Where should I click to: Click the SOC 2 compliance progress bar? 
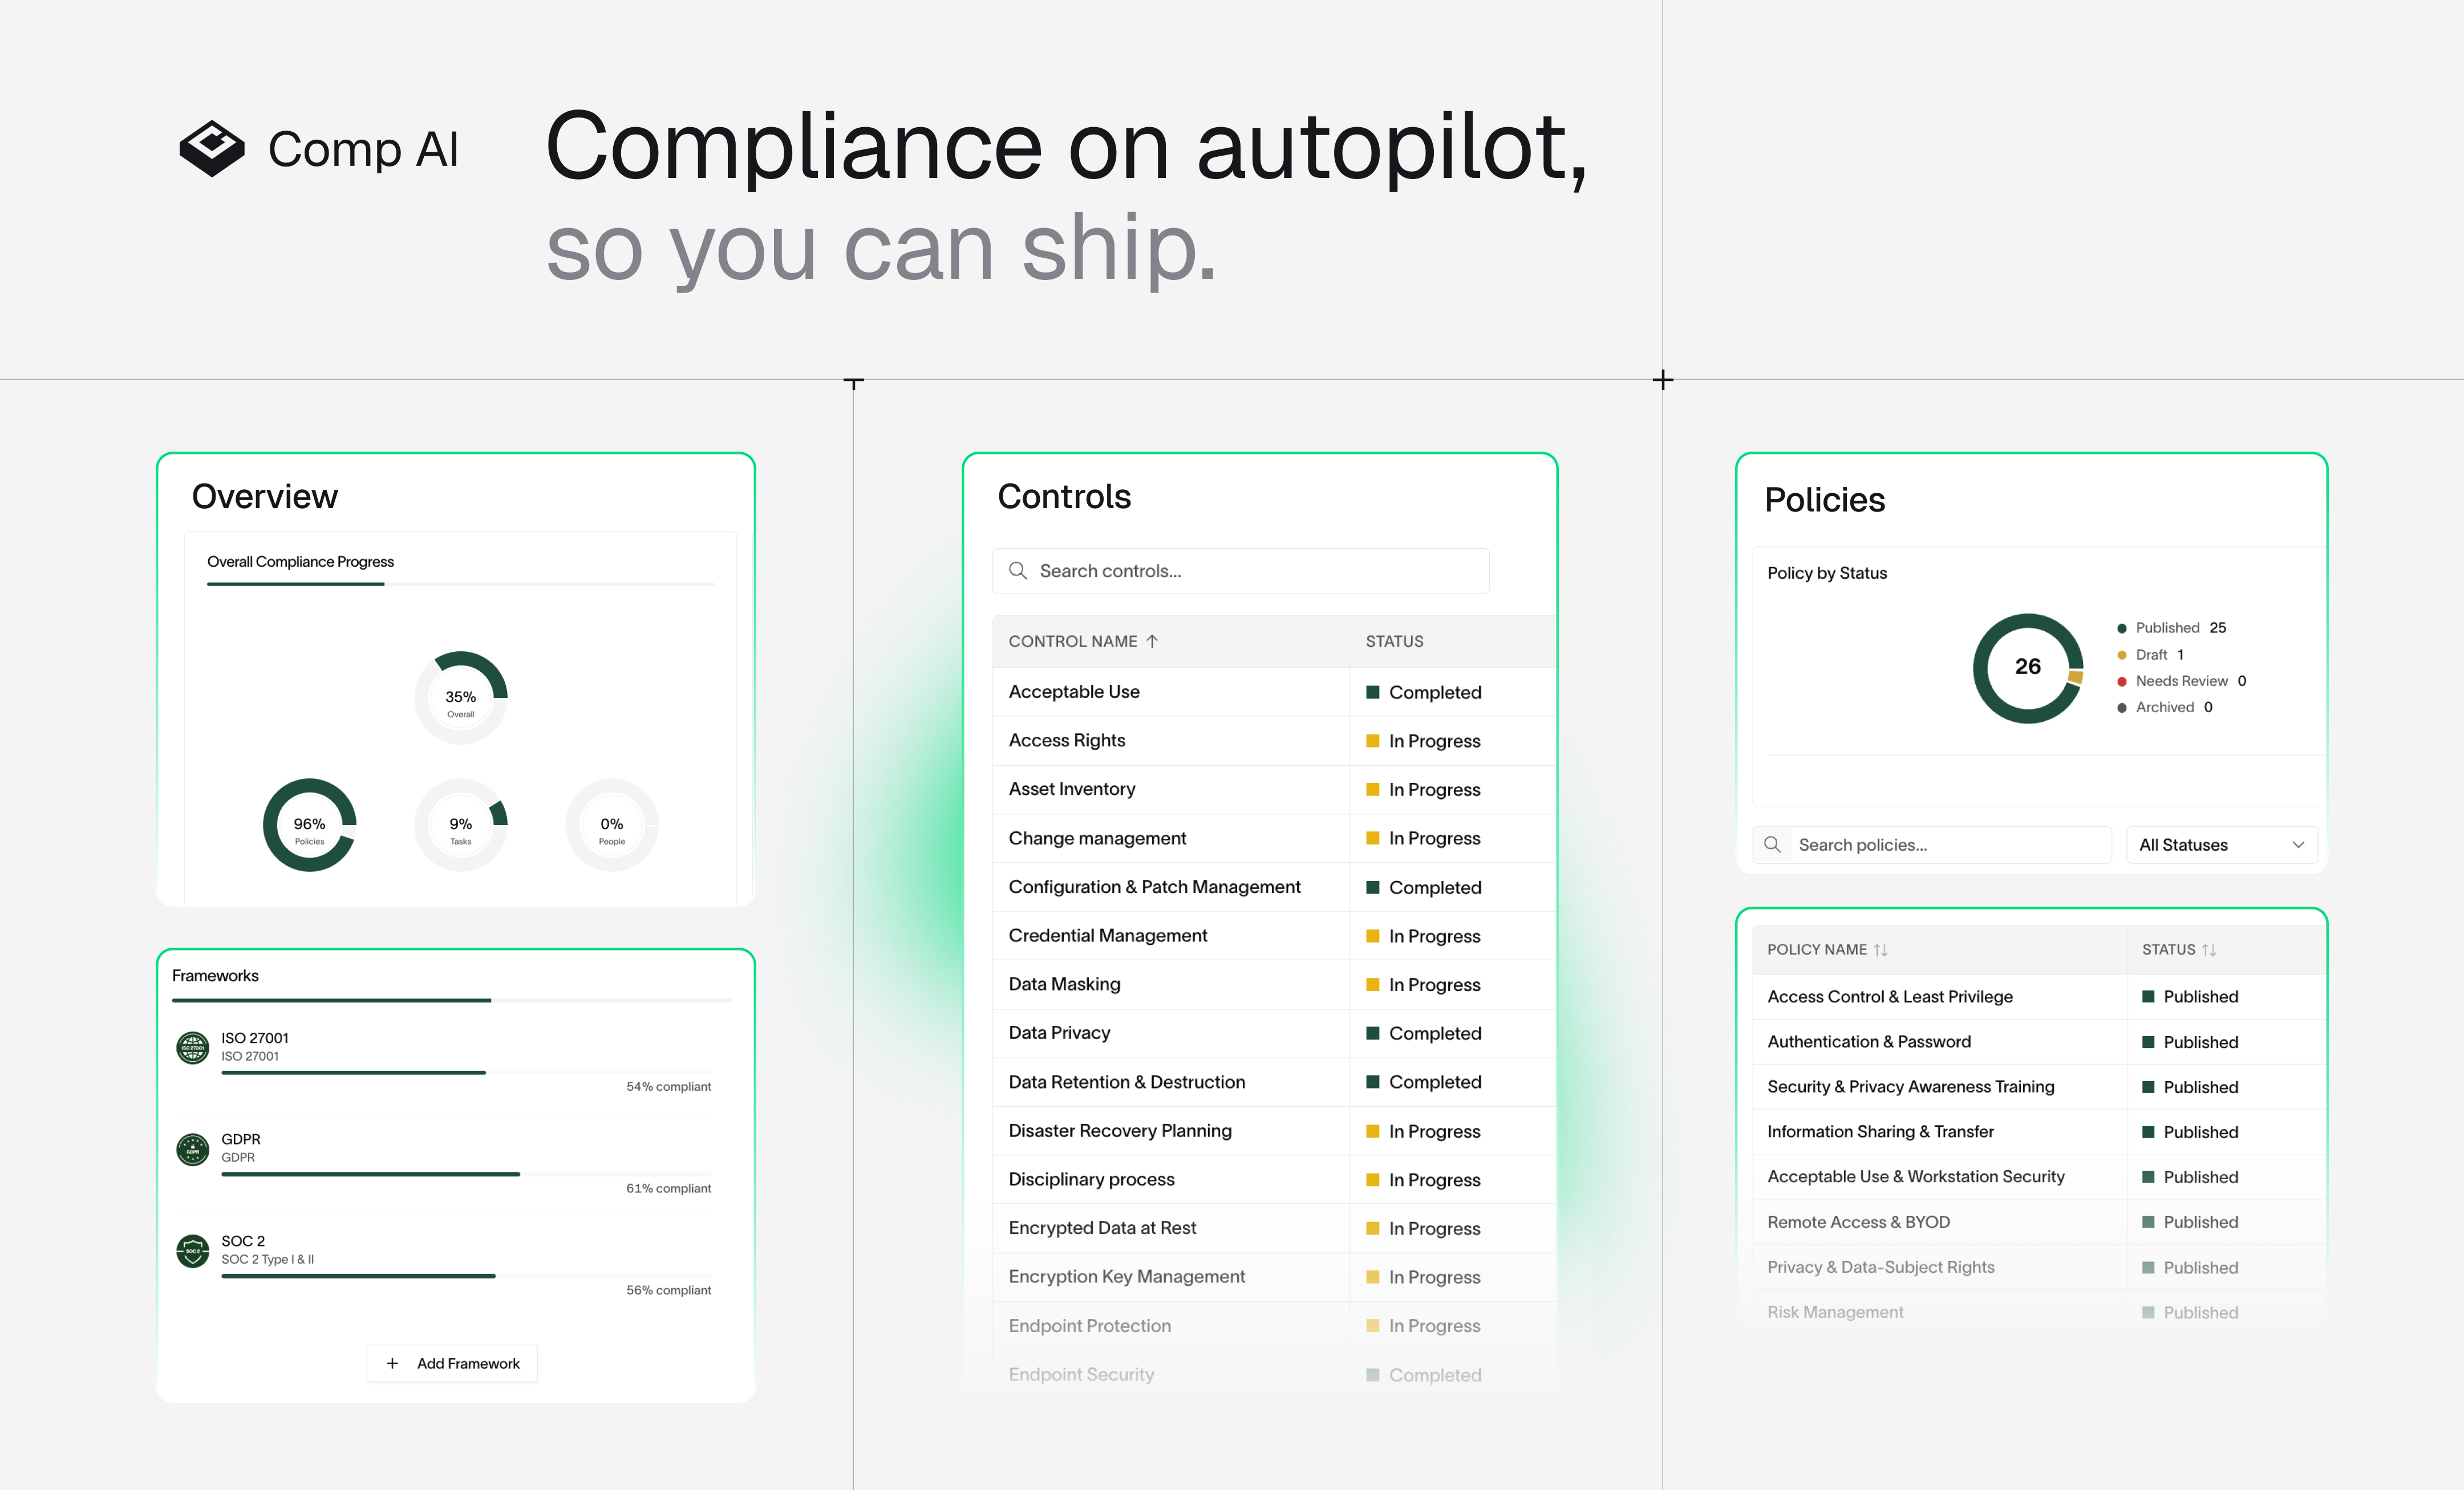466,1276
